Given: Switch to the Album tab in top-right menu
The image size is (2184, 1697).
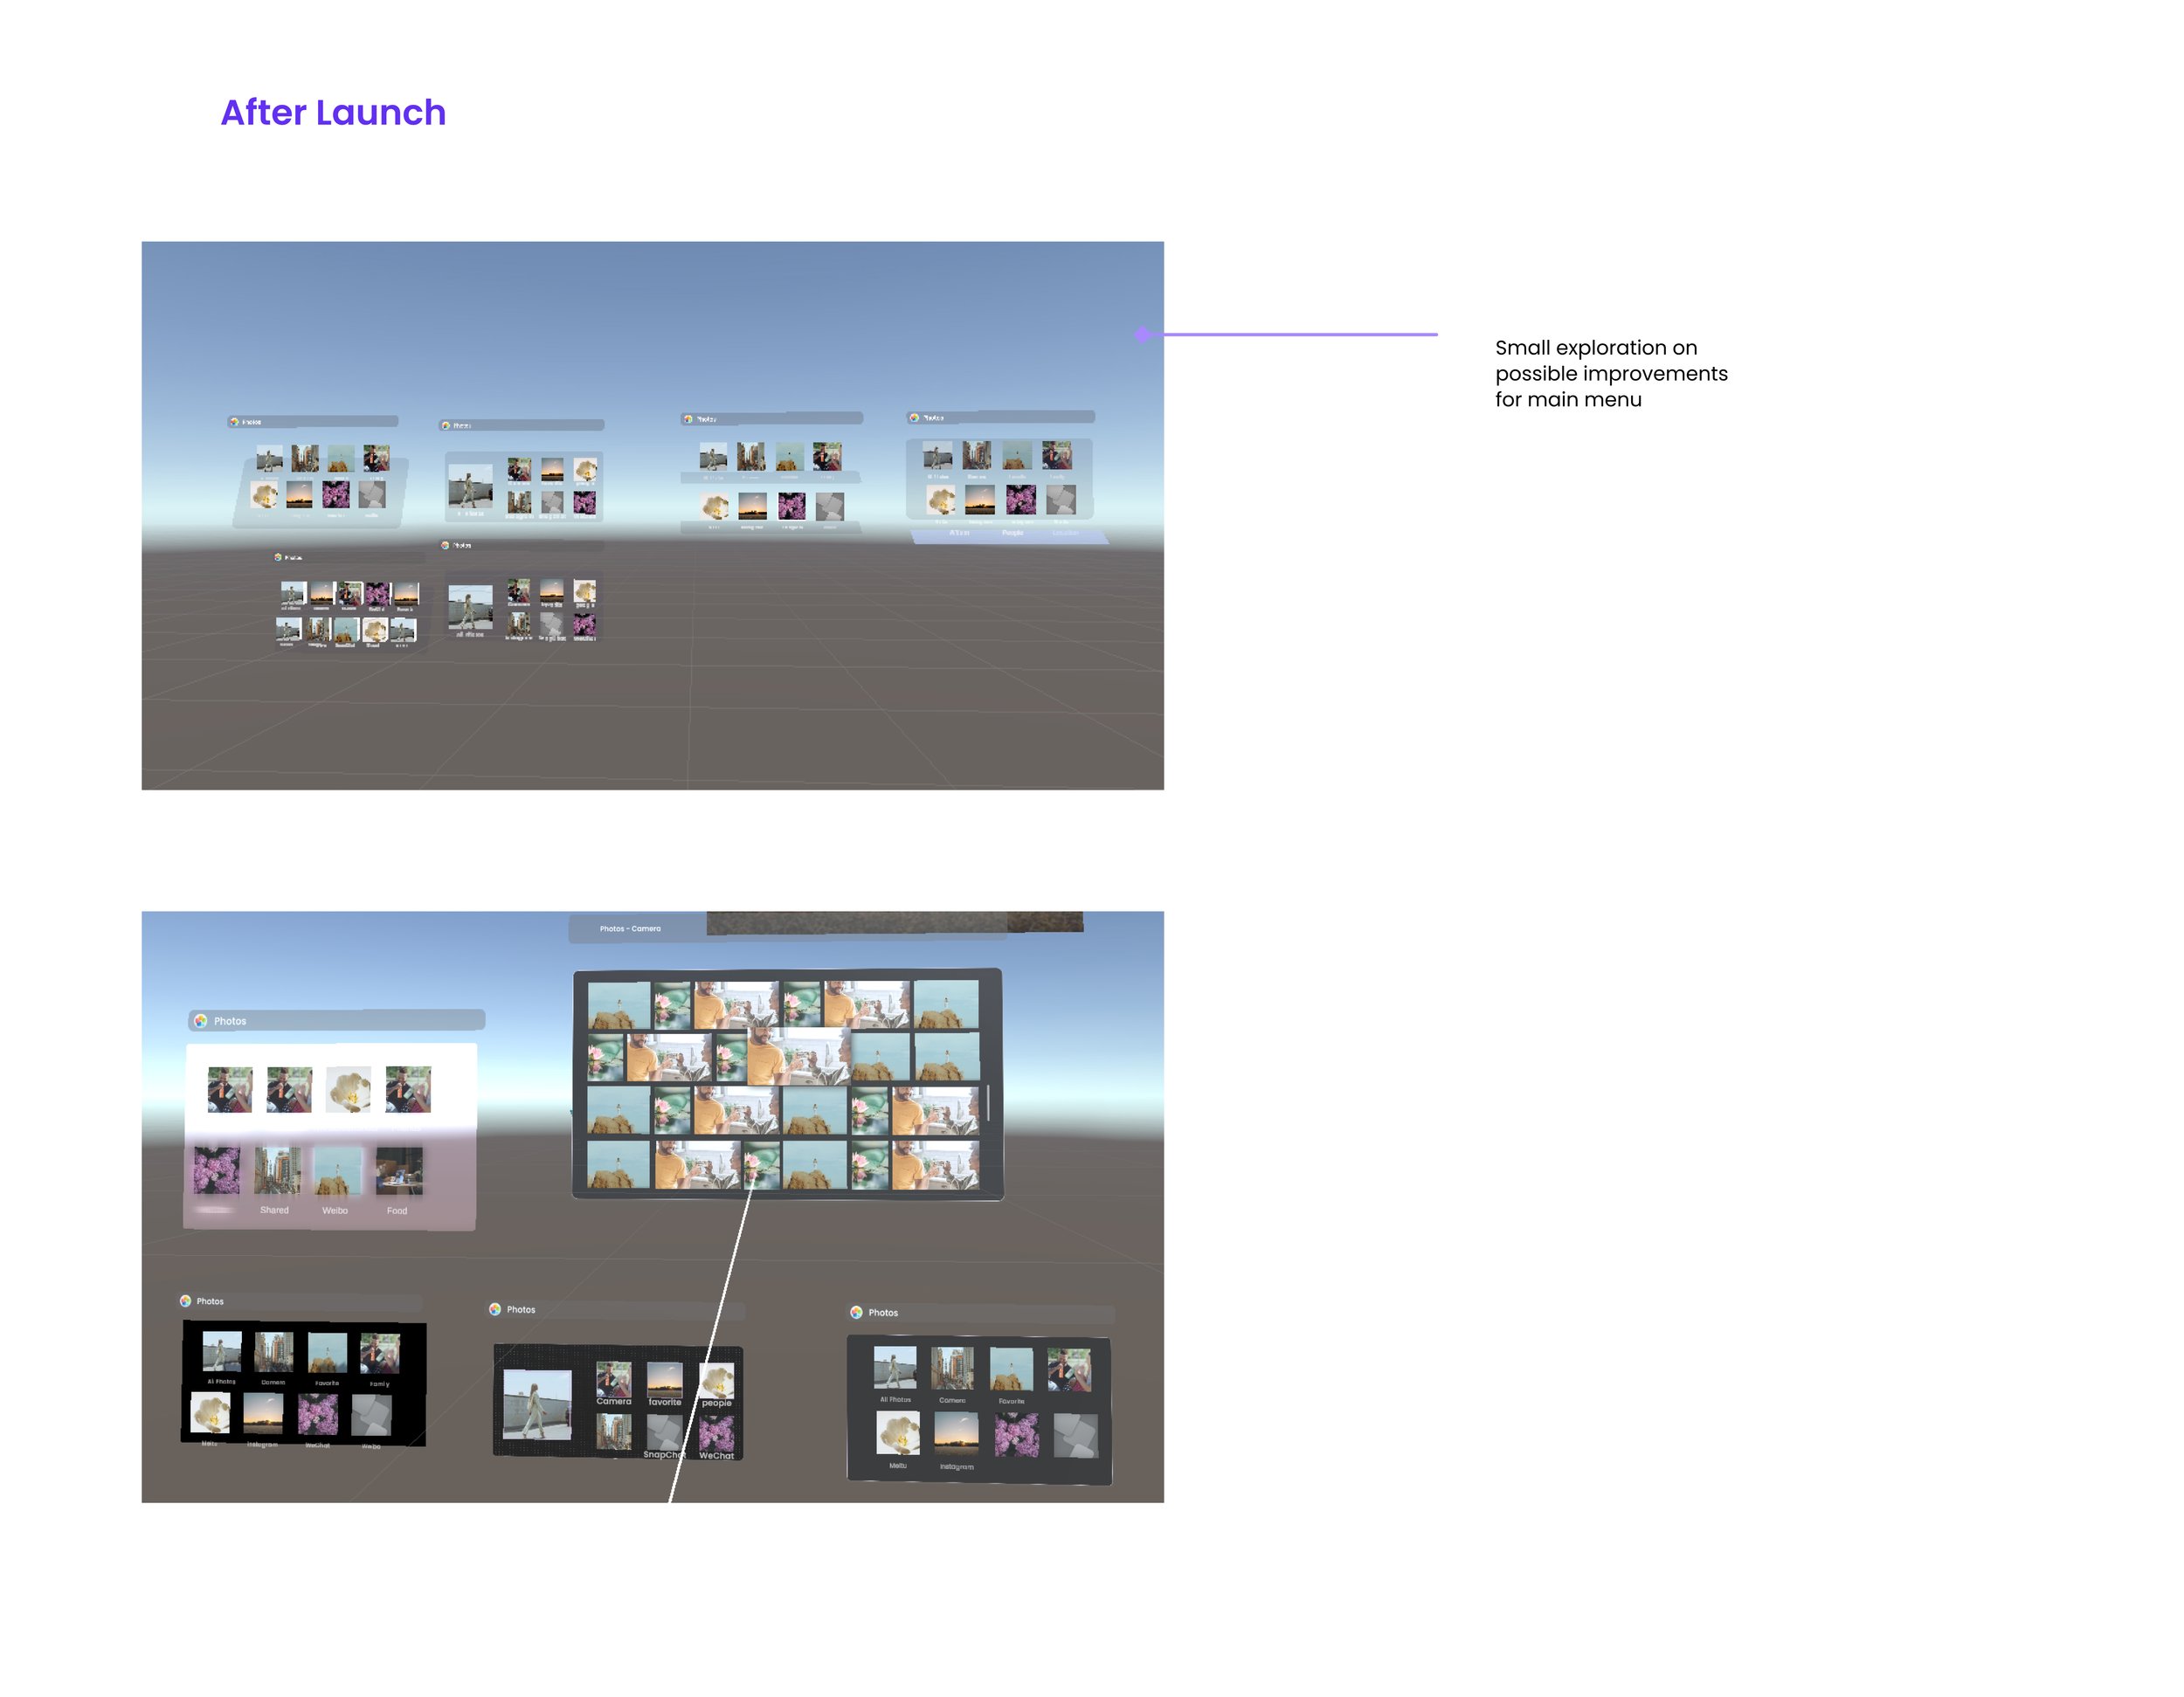Looking at the screenshot, I should pos(958,534).
